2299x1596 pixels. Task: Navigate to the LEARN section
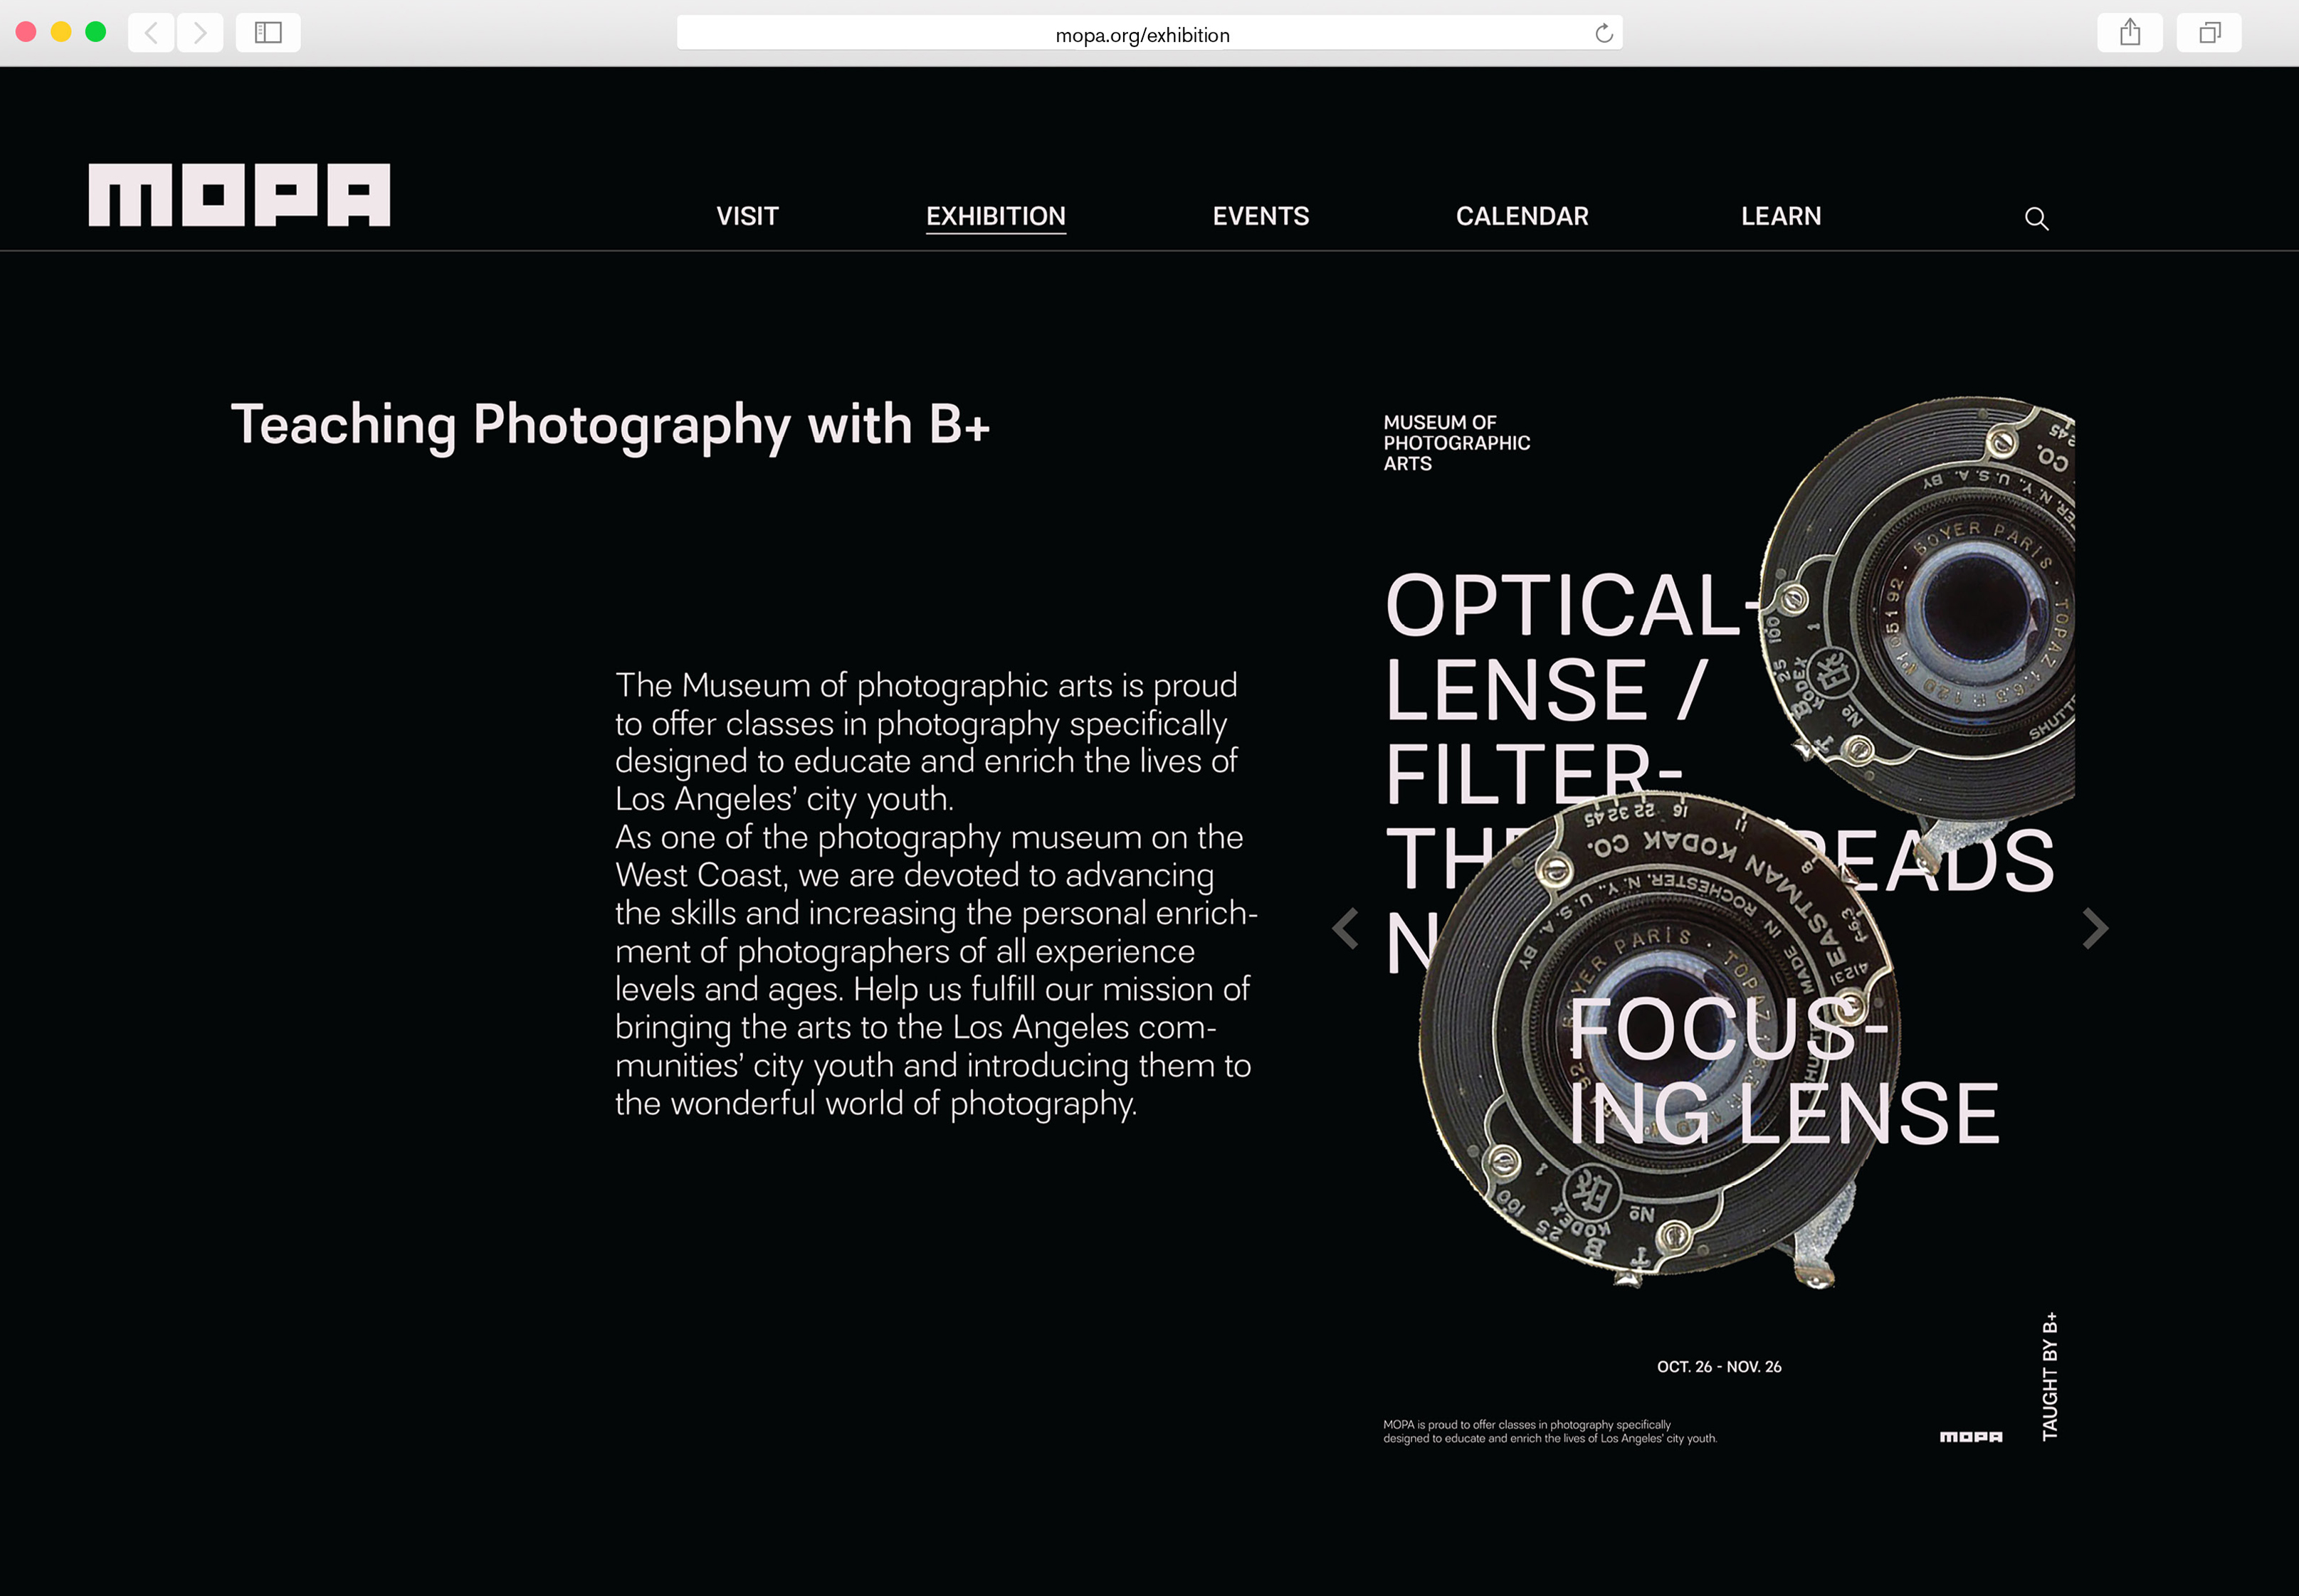click(1781, 216)
